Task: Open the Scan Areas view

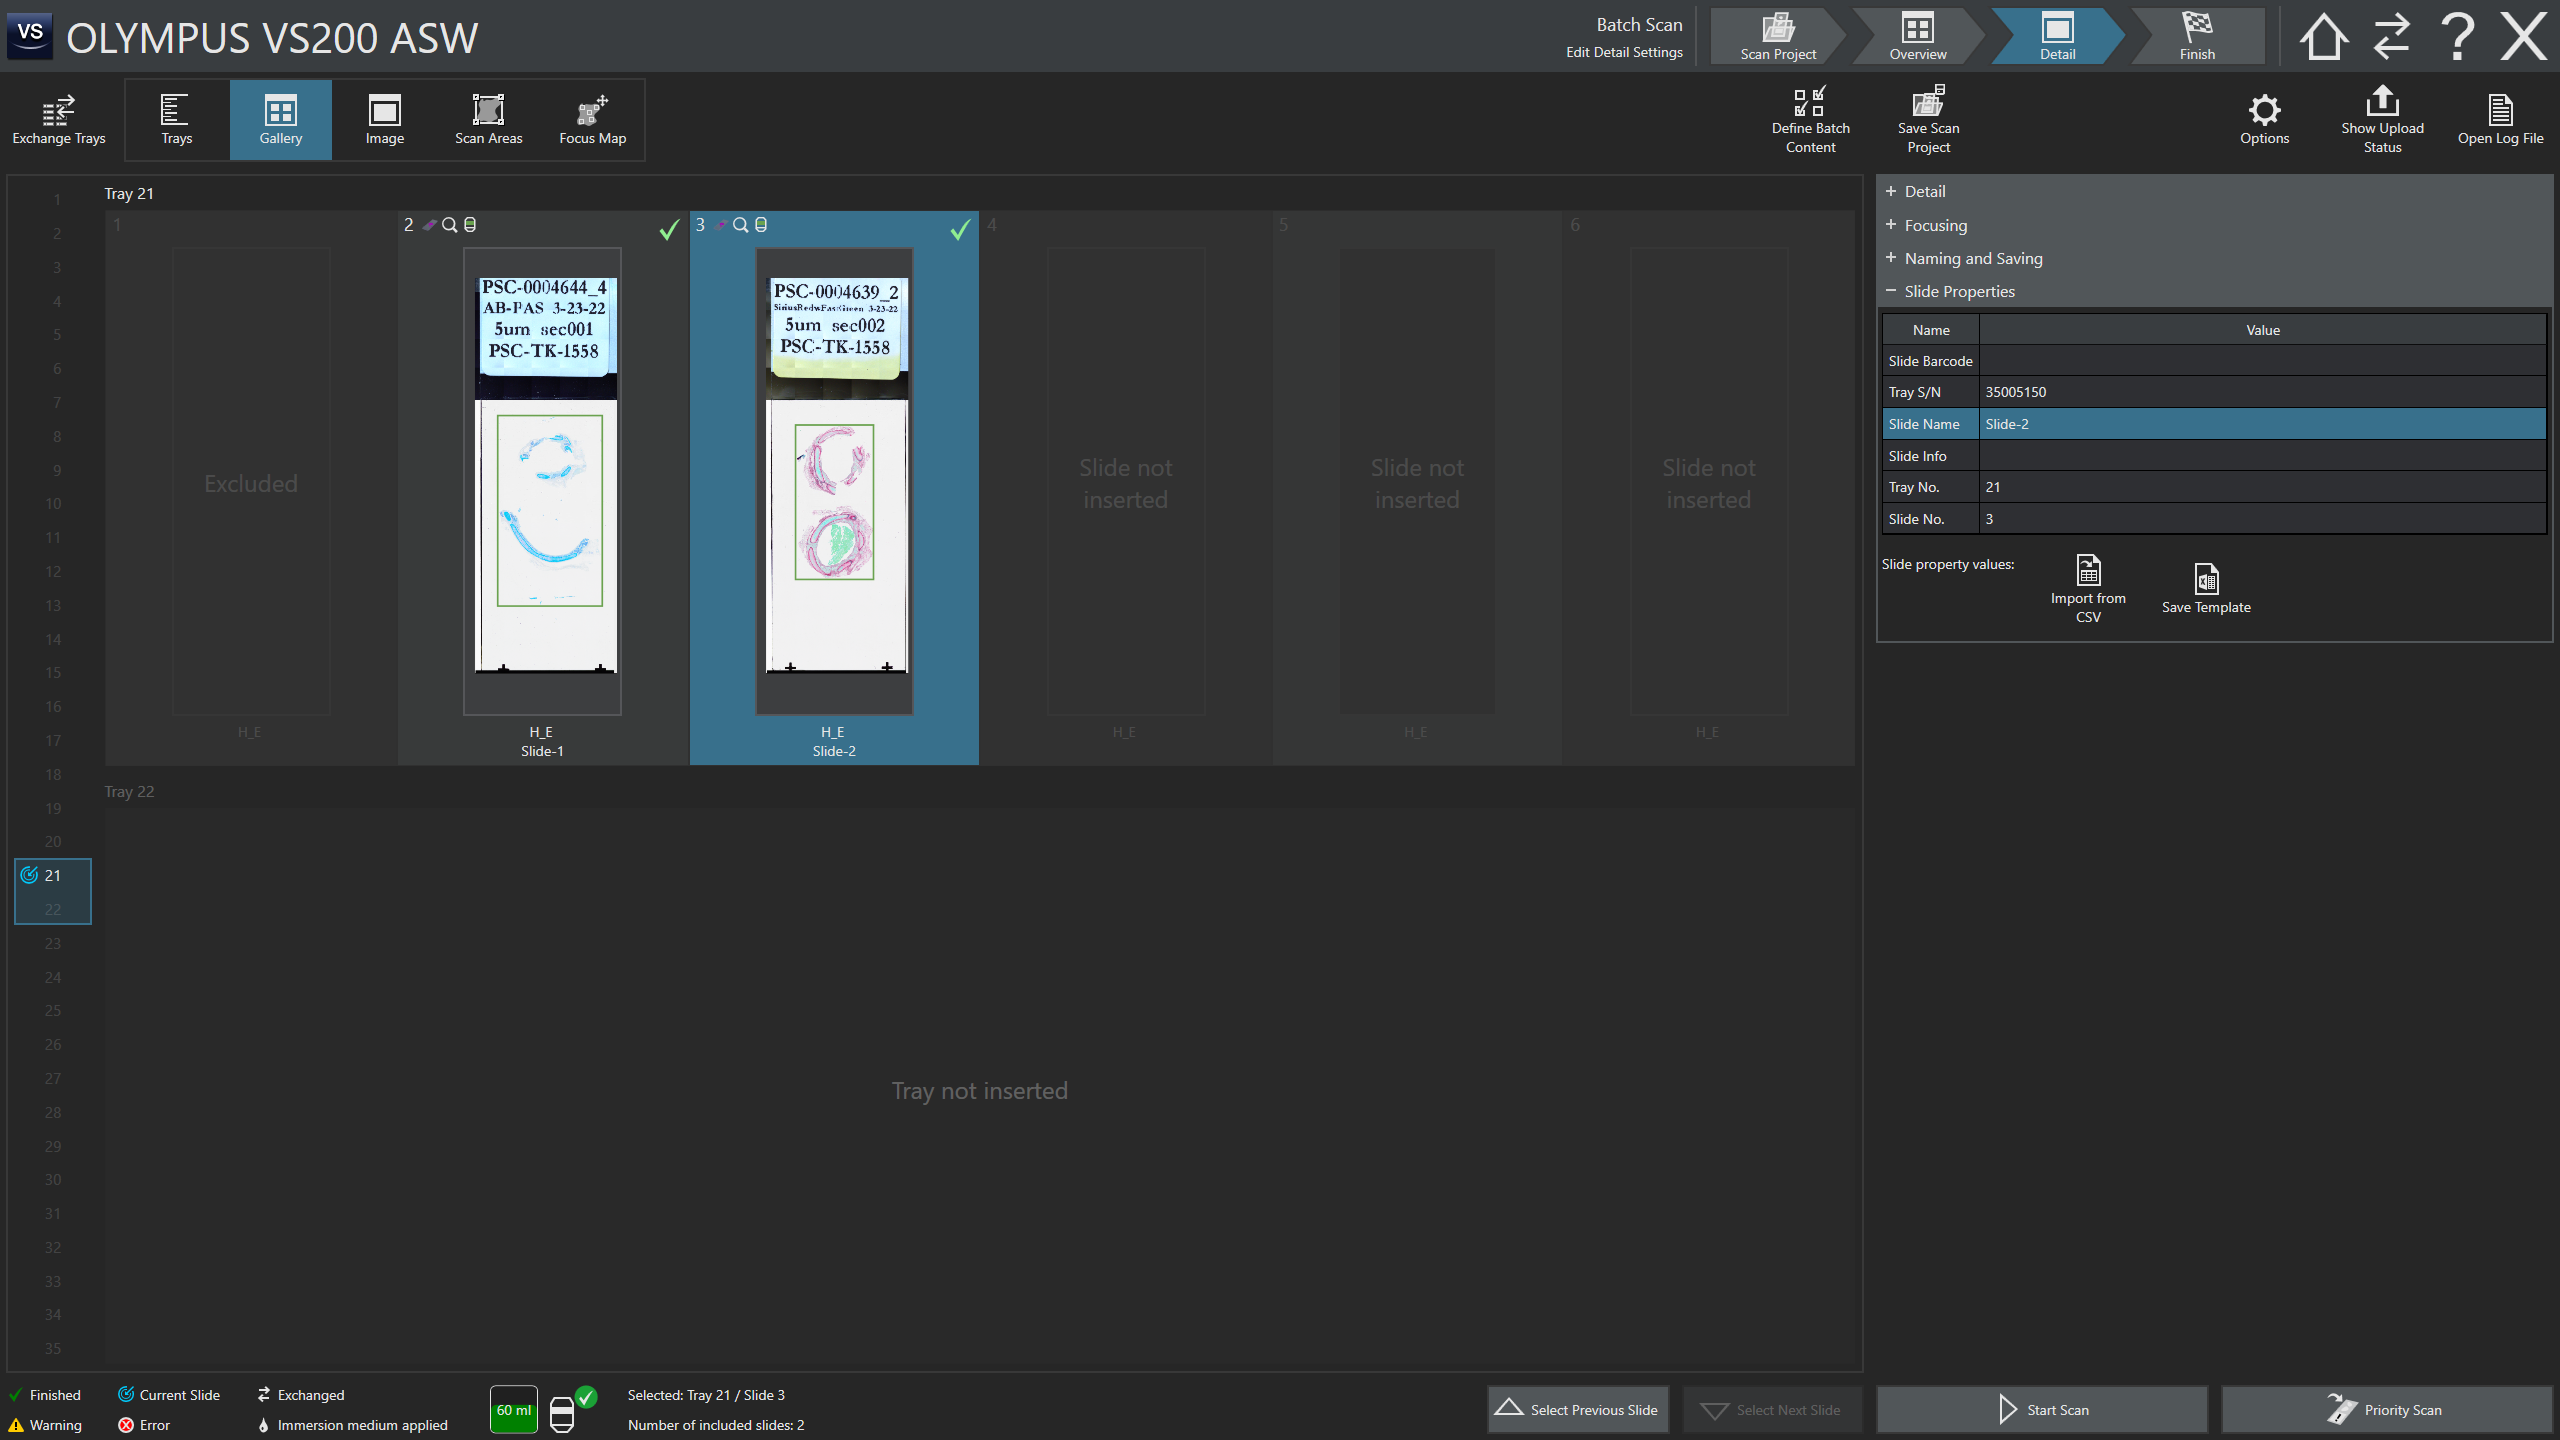Action: 488,119
